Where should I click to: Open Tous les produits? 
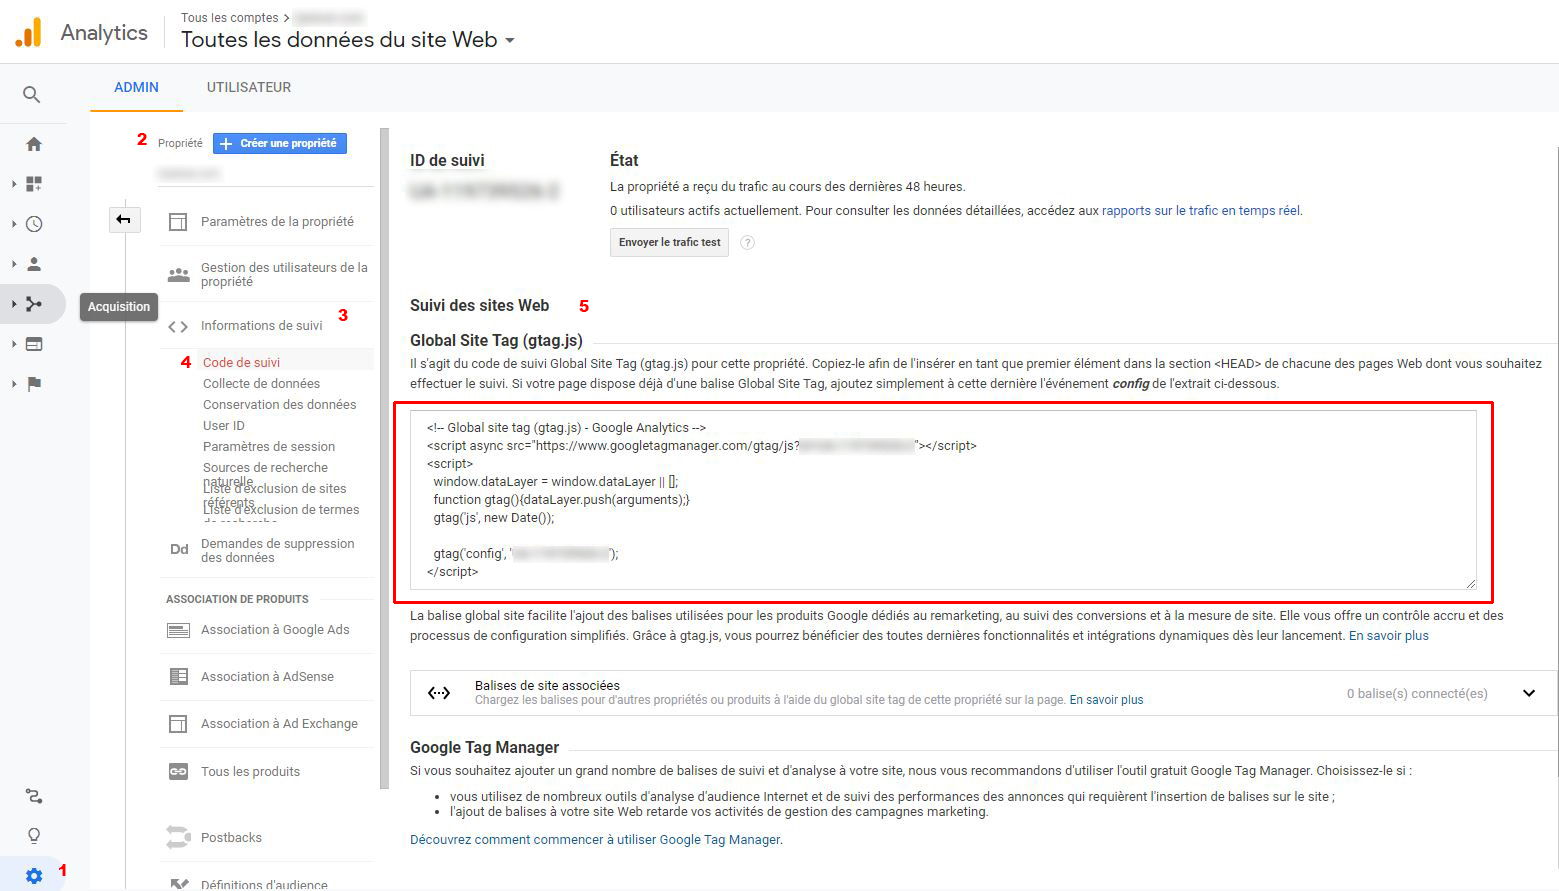[x=250, y=771]
